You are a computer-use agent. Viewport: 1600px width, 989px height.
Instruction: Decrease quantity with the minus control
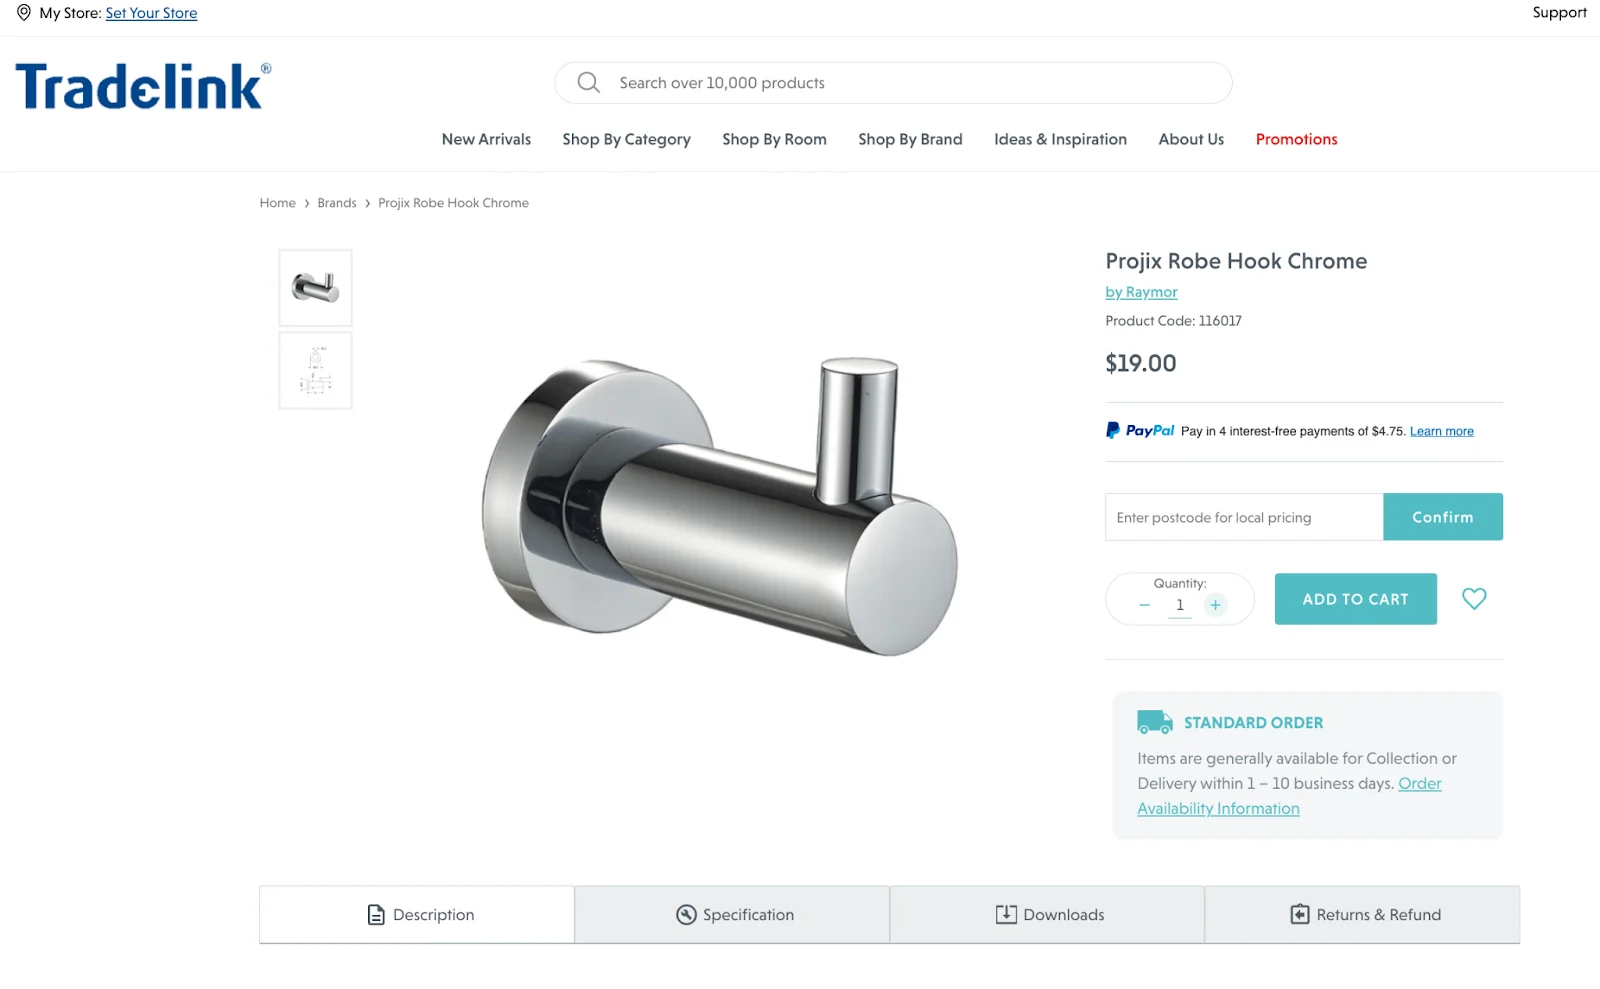(x=1145, y=604)
